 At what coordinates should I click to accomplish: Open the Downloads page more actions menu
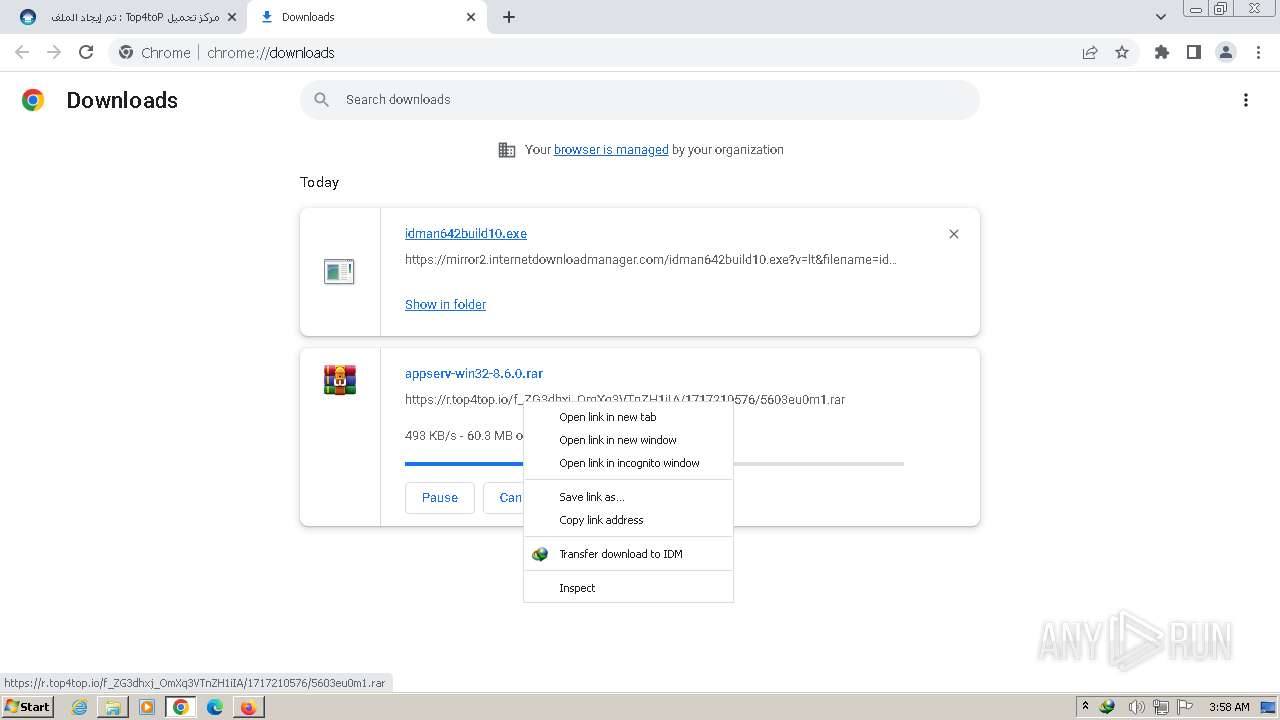coord(1246,100)
